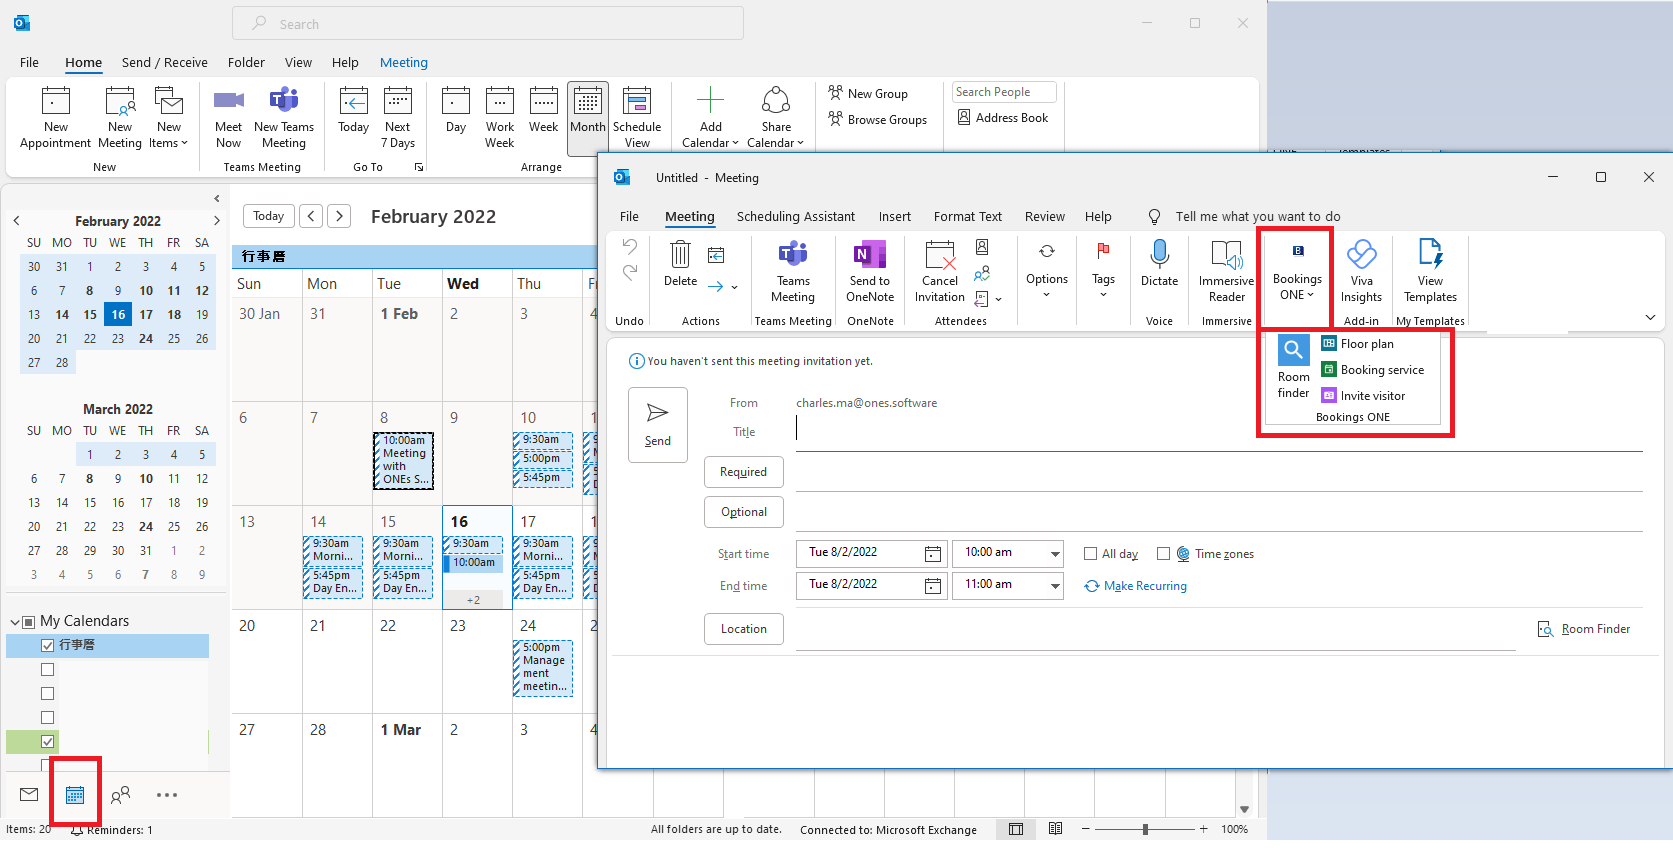The width and height of the screenshot is (1673, 853).
Task: Toggle the Time zones checkbox
Action: [1163, 554]
